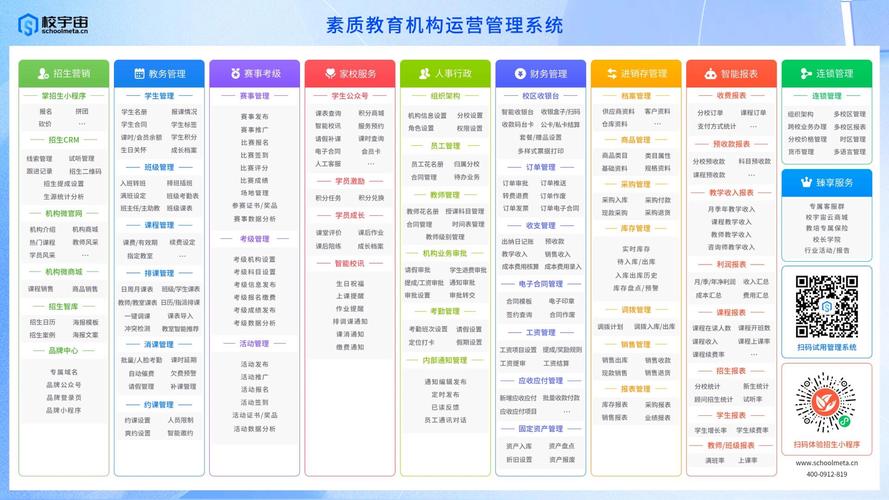Open 业绩报表 in 报表管理
This screenshot has width=889, height=500.
click(x=658, y=417)
